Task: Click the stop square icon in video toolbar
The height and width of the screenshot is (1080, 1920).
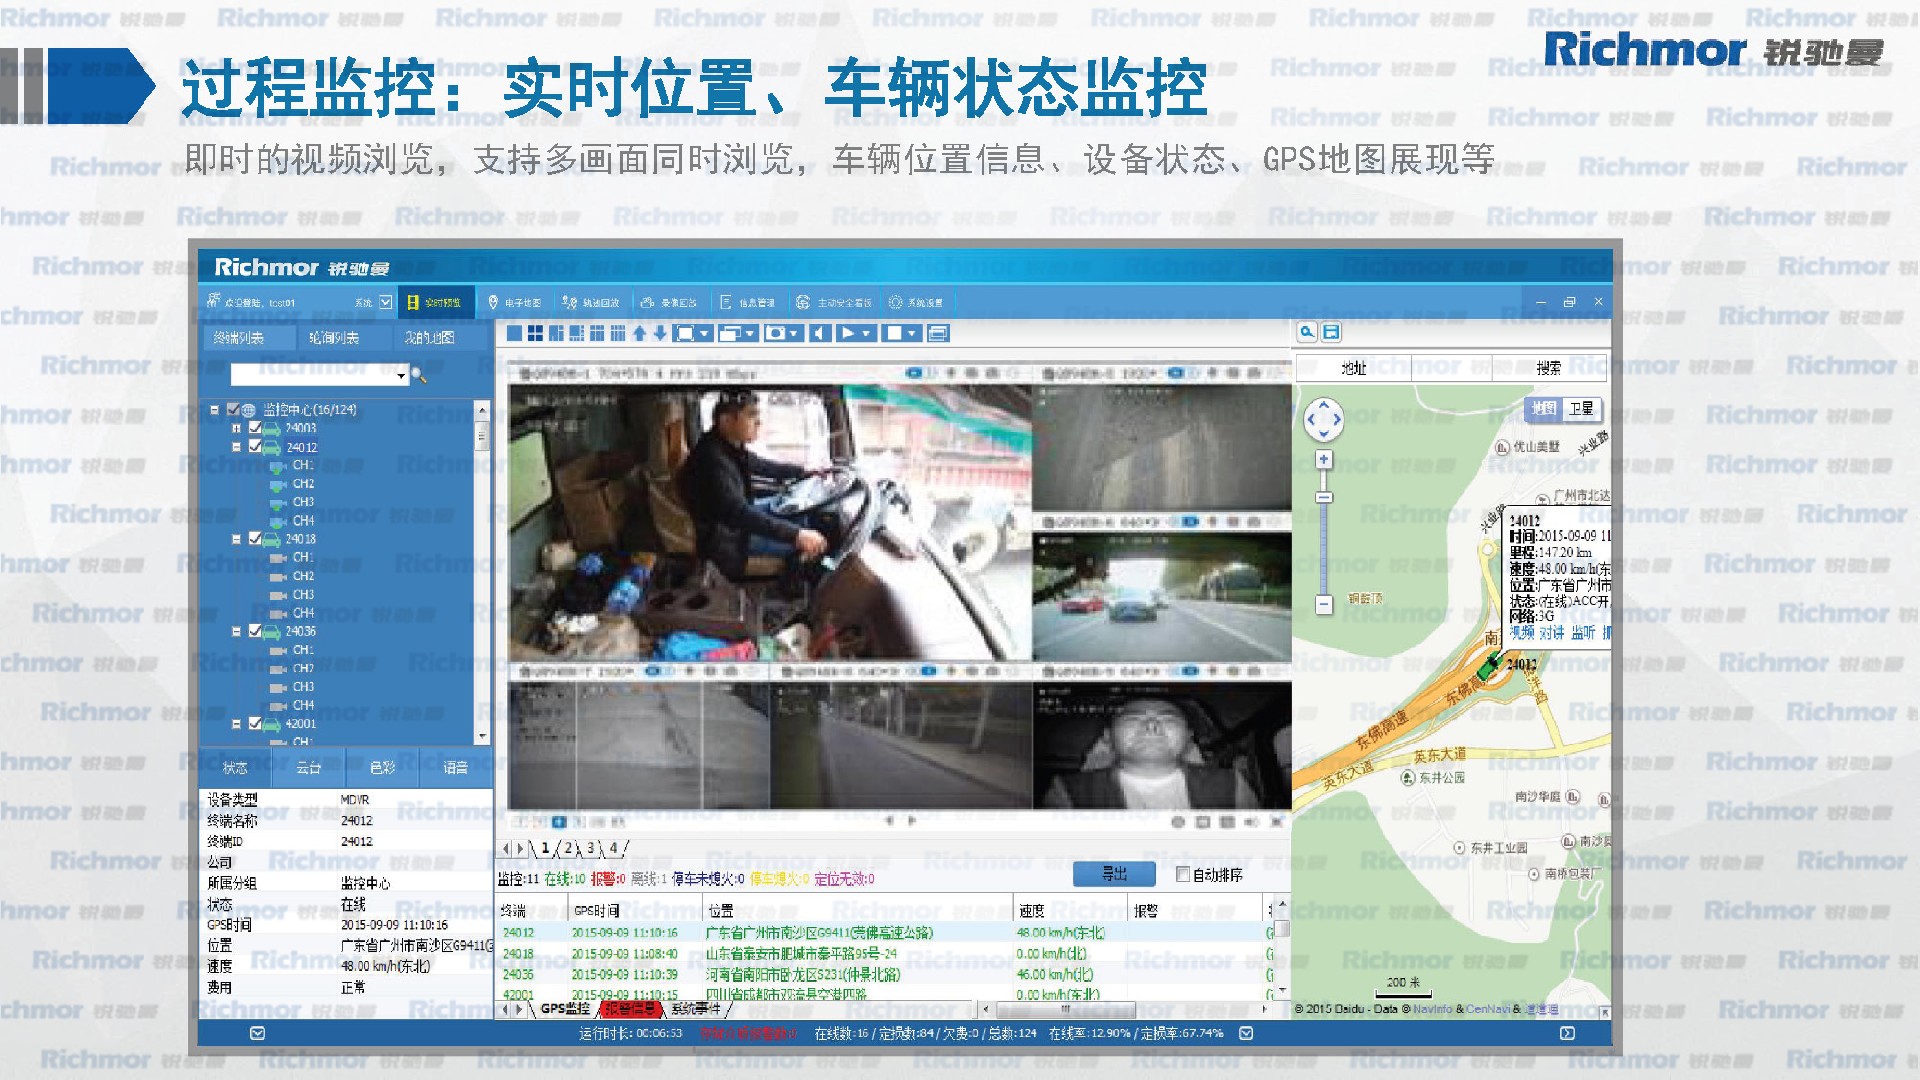Action: pyautogui.click(x=893, y=333)
